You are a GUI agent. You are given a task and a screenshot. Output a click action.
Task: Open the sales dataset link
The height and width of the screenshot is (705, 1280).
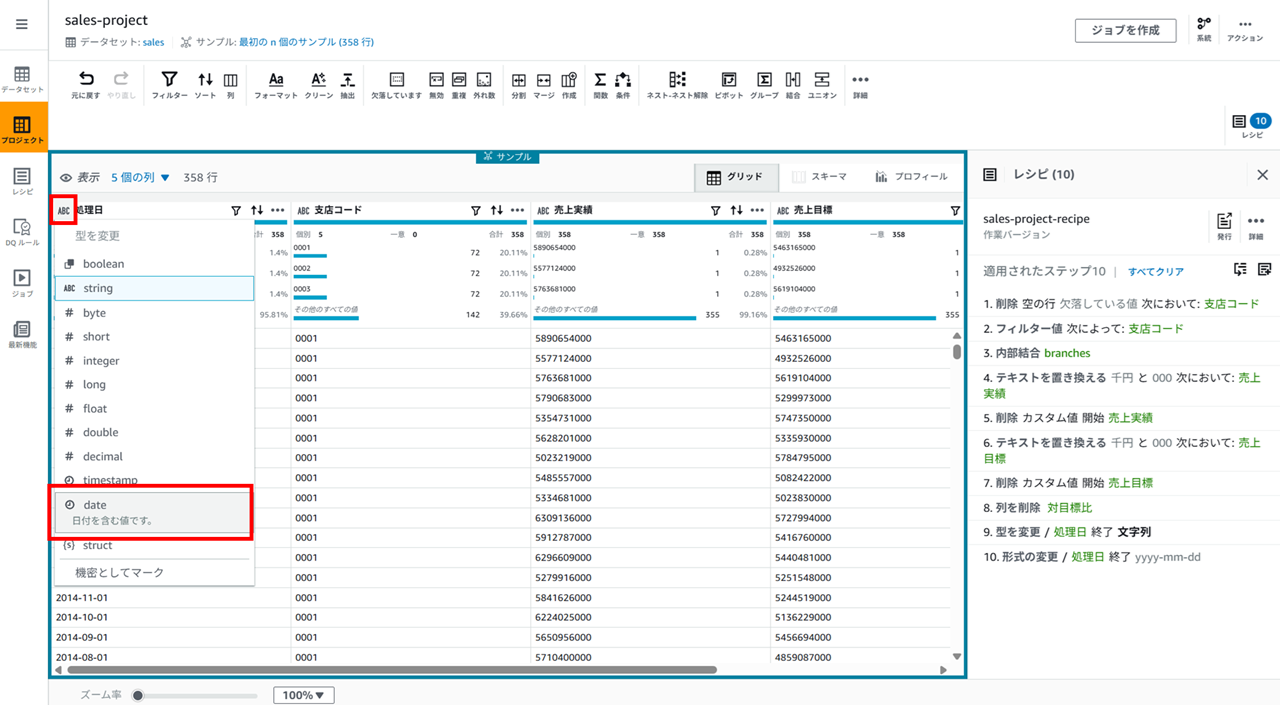pos(153,42)
